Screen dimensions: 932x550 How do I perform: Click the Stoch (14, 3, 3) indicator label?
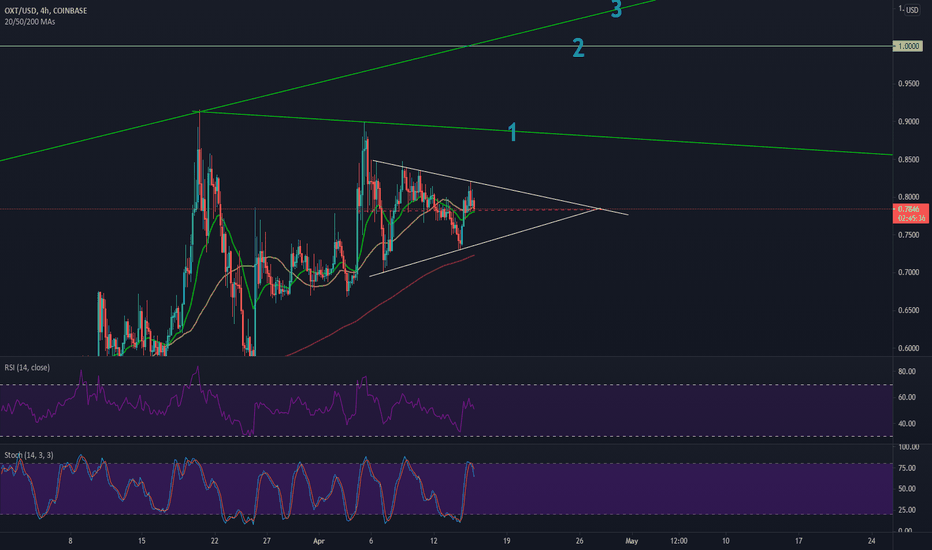pos(29,455)
